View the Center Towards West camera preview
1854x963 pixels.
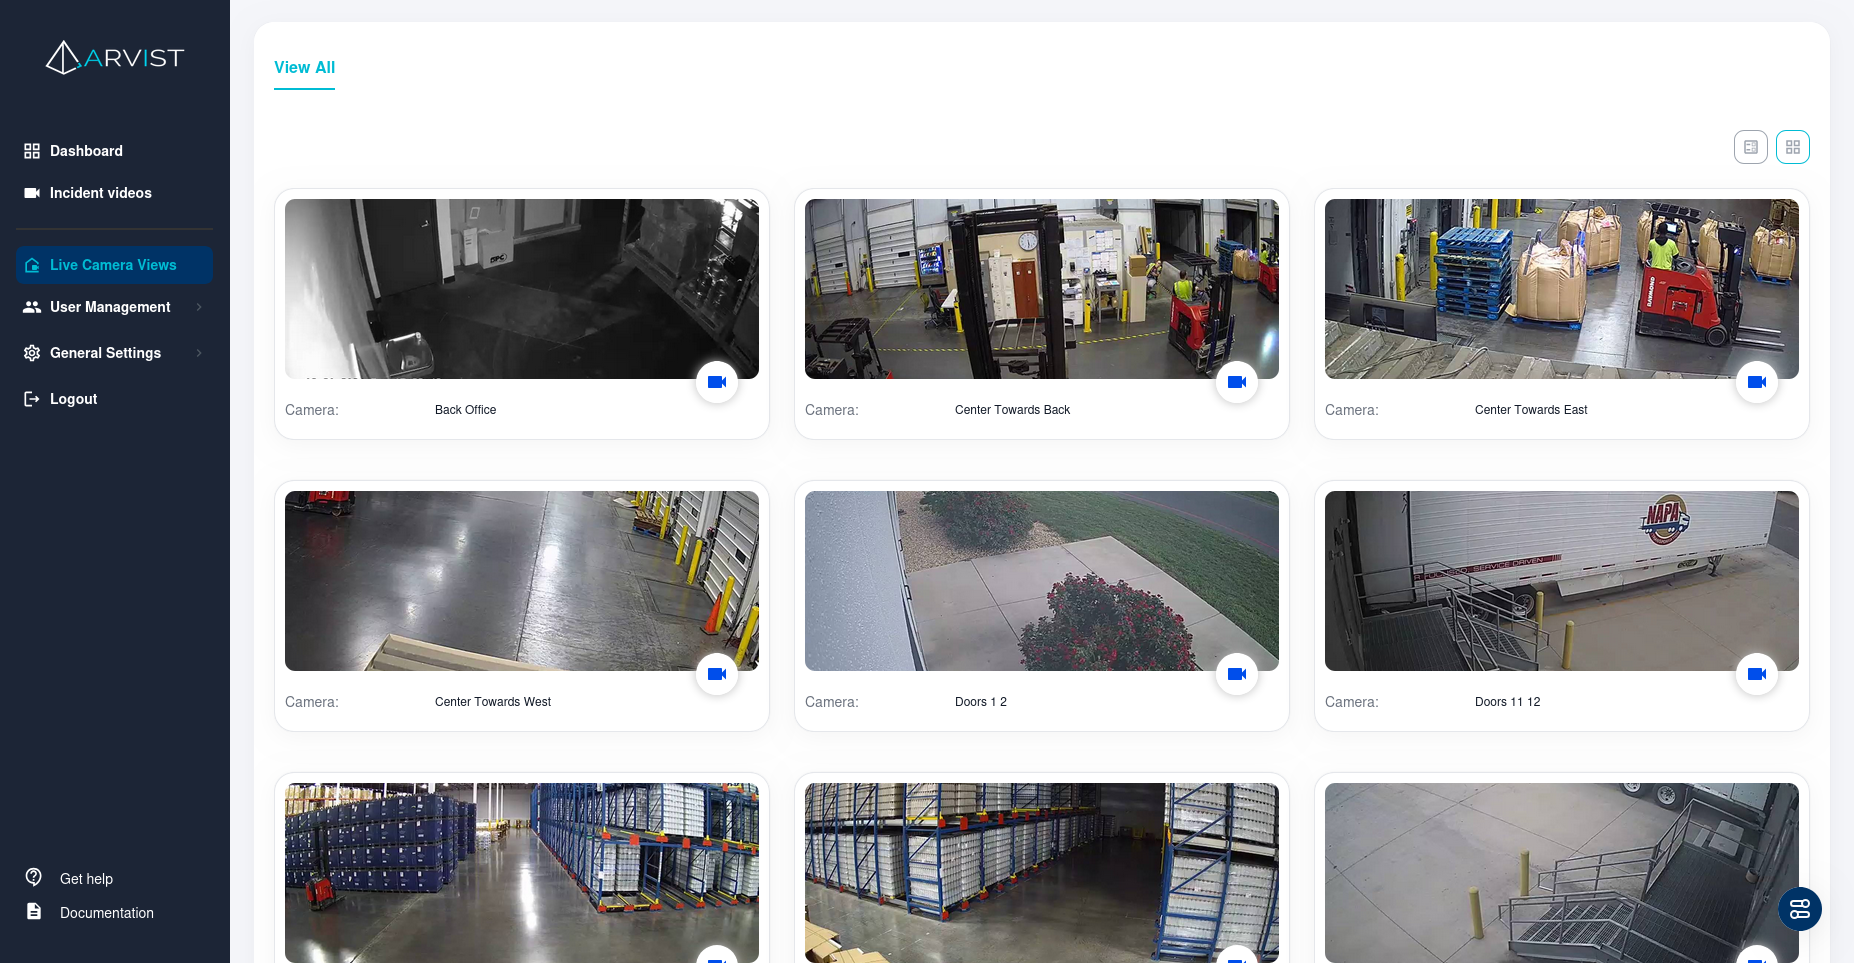[x=521, y=580]
